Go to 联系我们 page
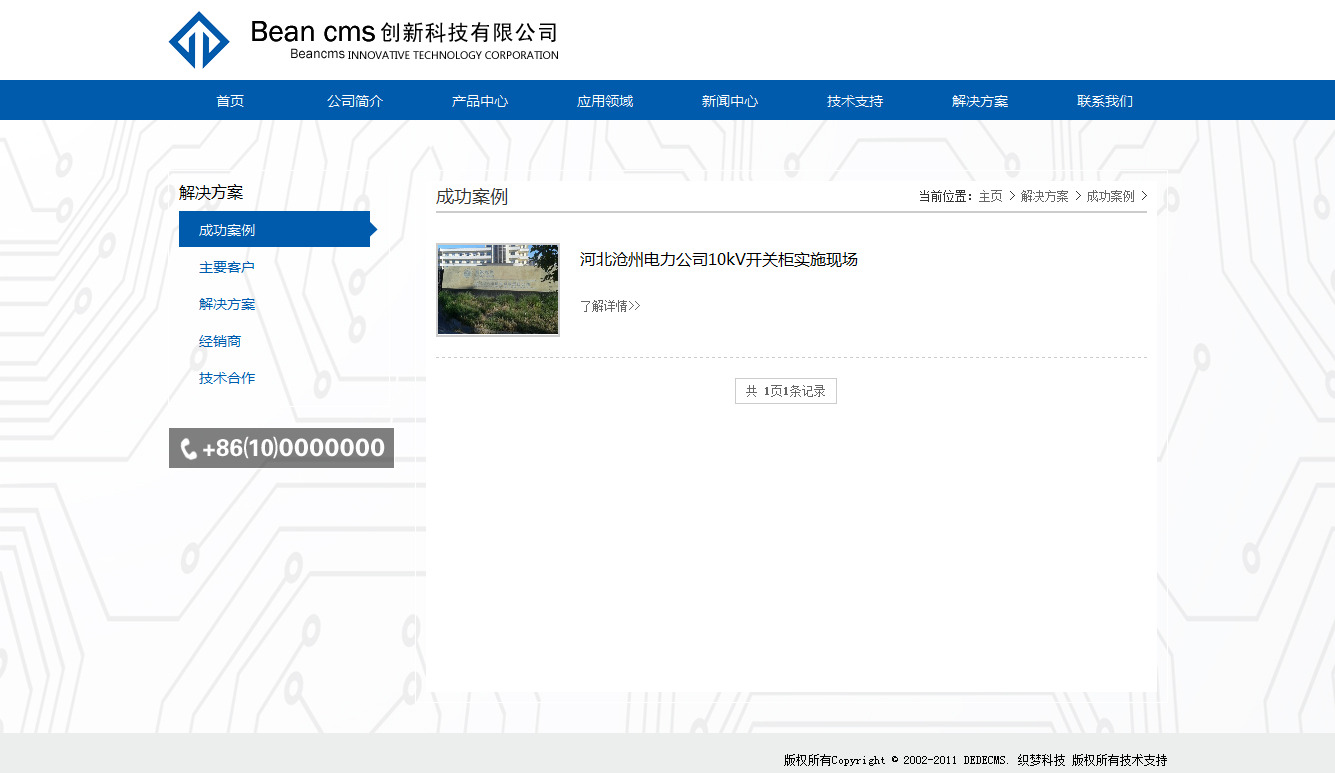 [x=1105, y=101]
